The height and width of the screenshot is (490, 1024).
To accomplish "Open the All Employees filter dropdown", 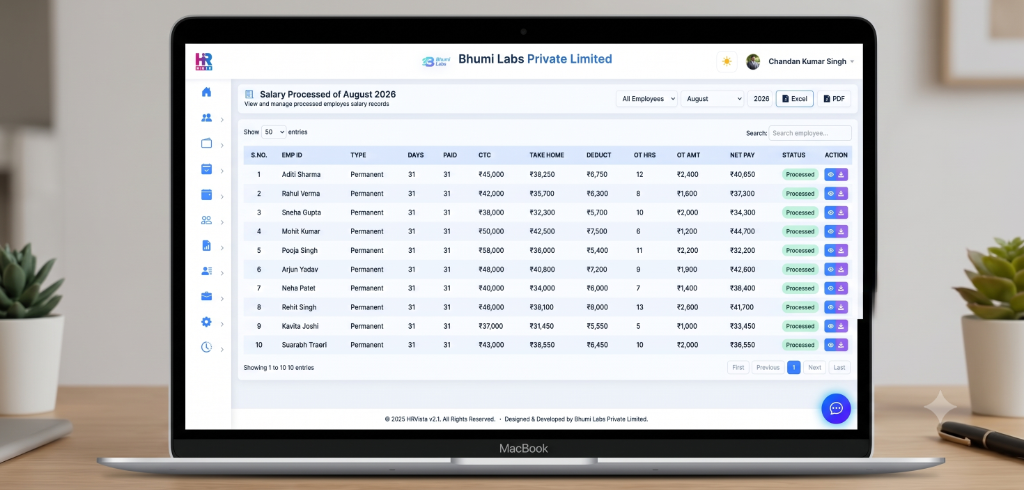I will click(647, 99).
